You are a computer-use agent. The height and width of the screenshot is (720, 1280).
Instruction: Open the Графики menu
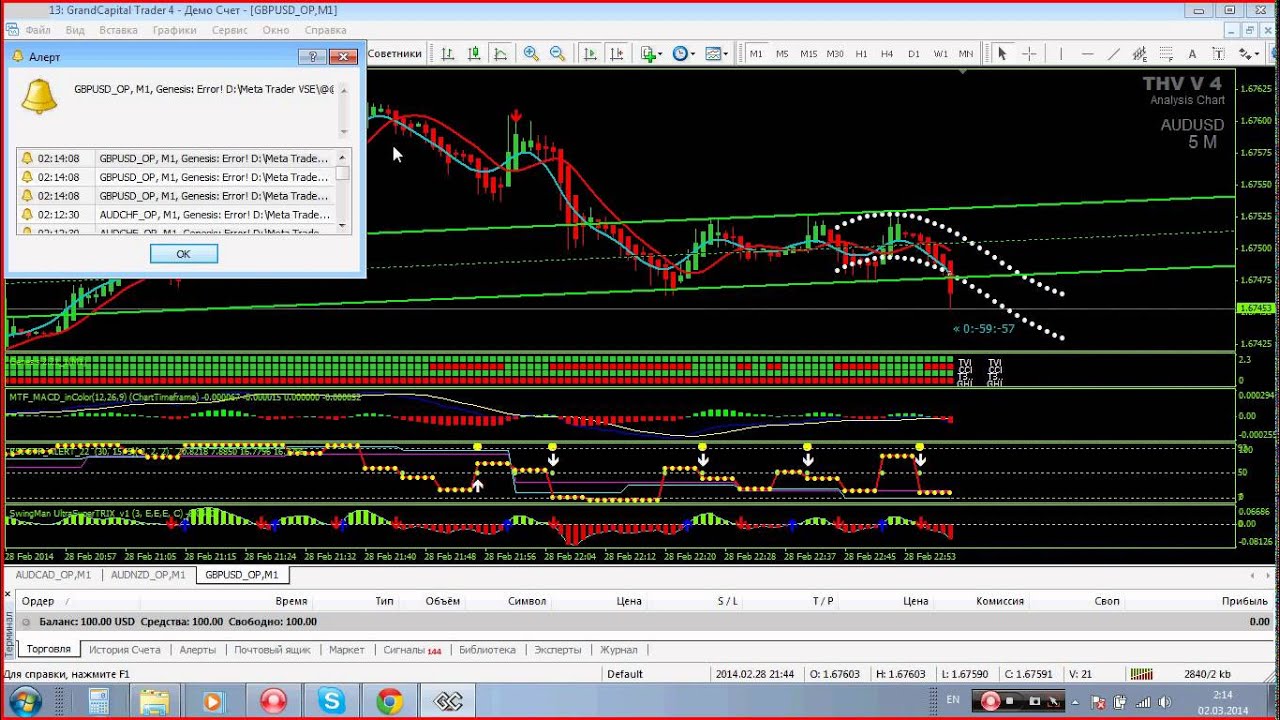point(174,30)
